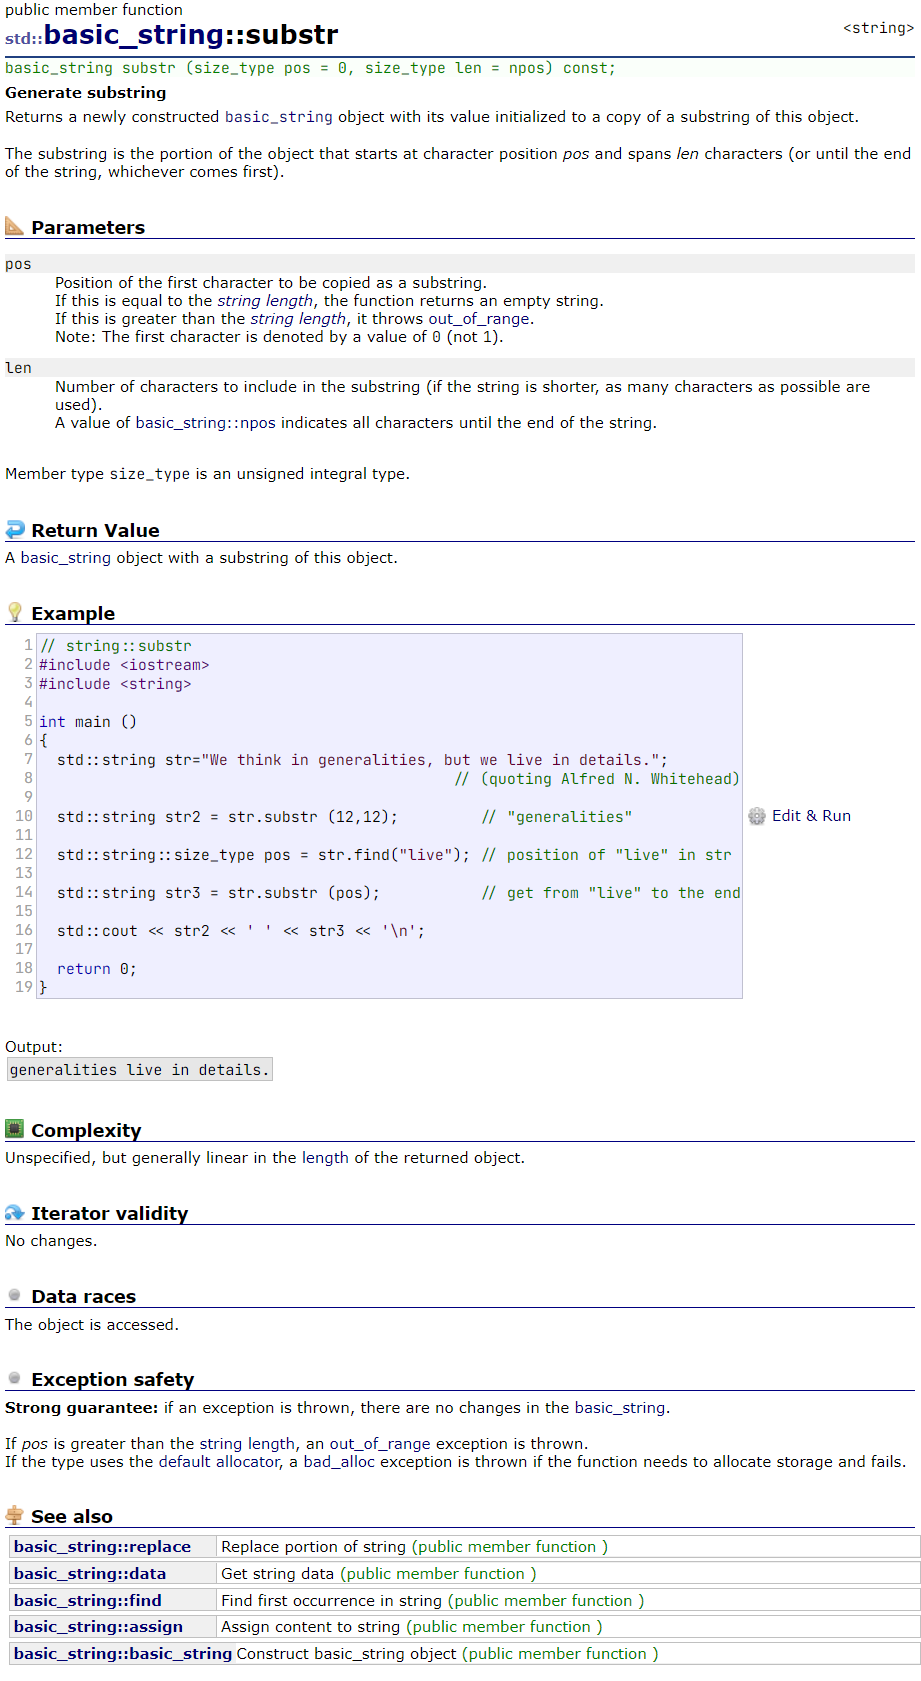Follow the std:: namespace link in title
The width and height of the screenshot is (921, 1681).
point(24,39)
